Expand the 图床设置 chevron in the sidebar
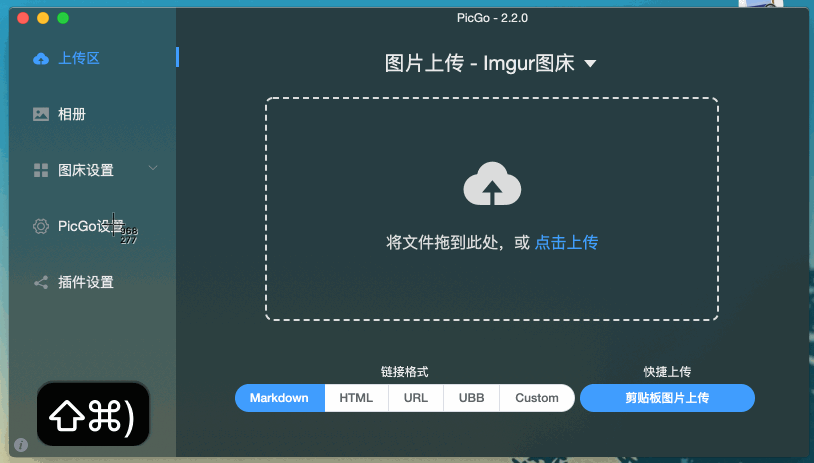Viewport: 814px width, 463px height. 153,168
